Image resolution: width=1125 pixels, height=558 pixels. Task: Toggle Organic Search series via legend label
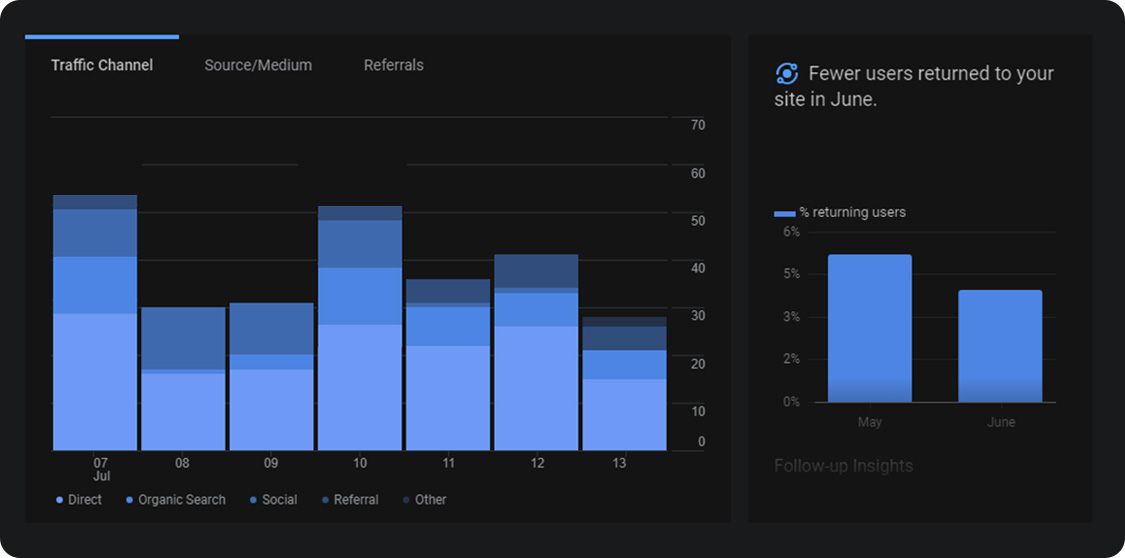click(x=181, y=500)
